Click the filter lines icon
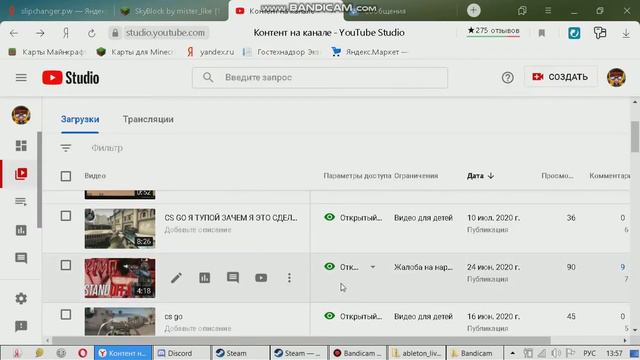 (x=66, y=148)
